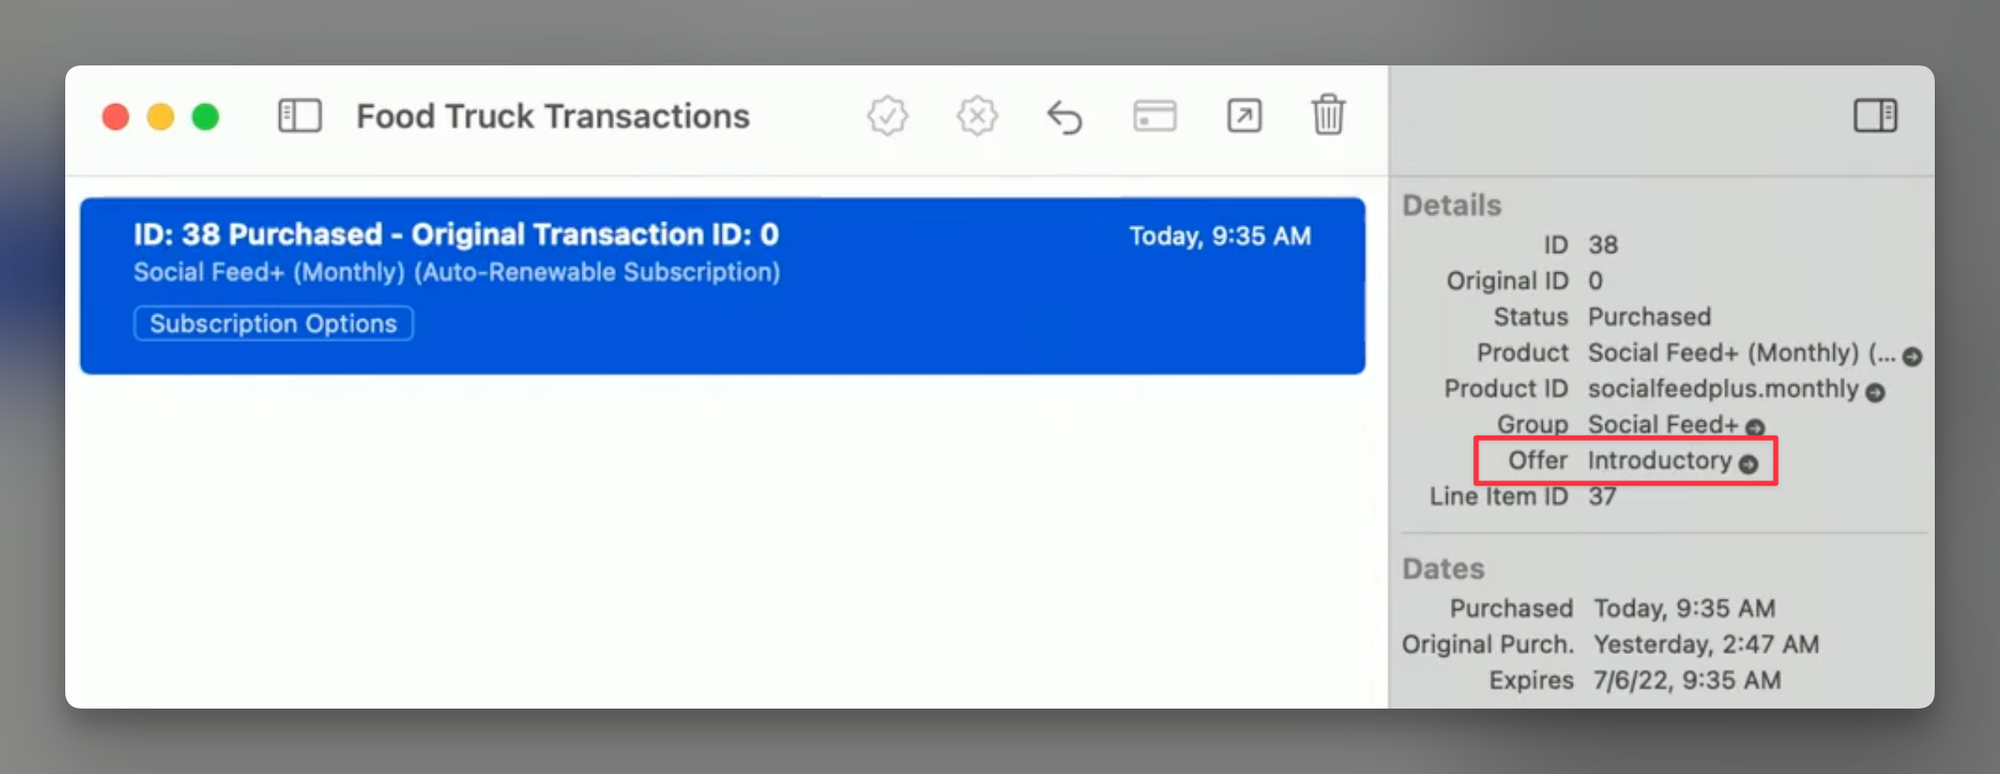This screenshot has height=774, width=2000.
Task: Click the credit card toolbar icon
Action: point(1154,116)
